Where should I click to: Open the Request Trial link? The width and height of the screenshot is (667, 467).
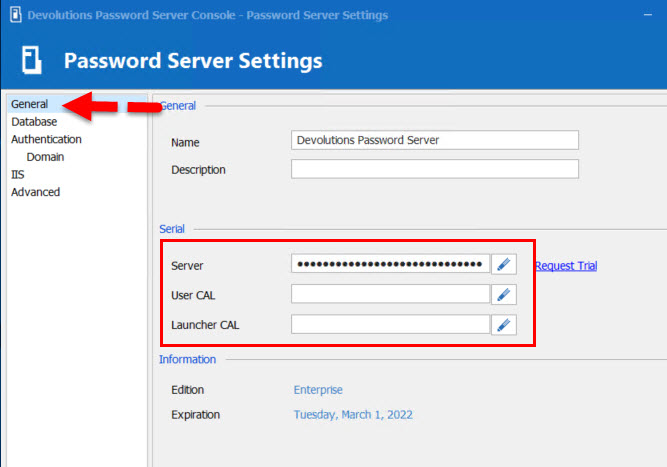pos(565,265)
